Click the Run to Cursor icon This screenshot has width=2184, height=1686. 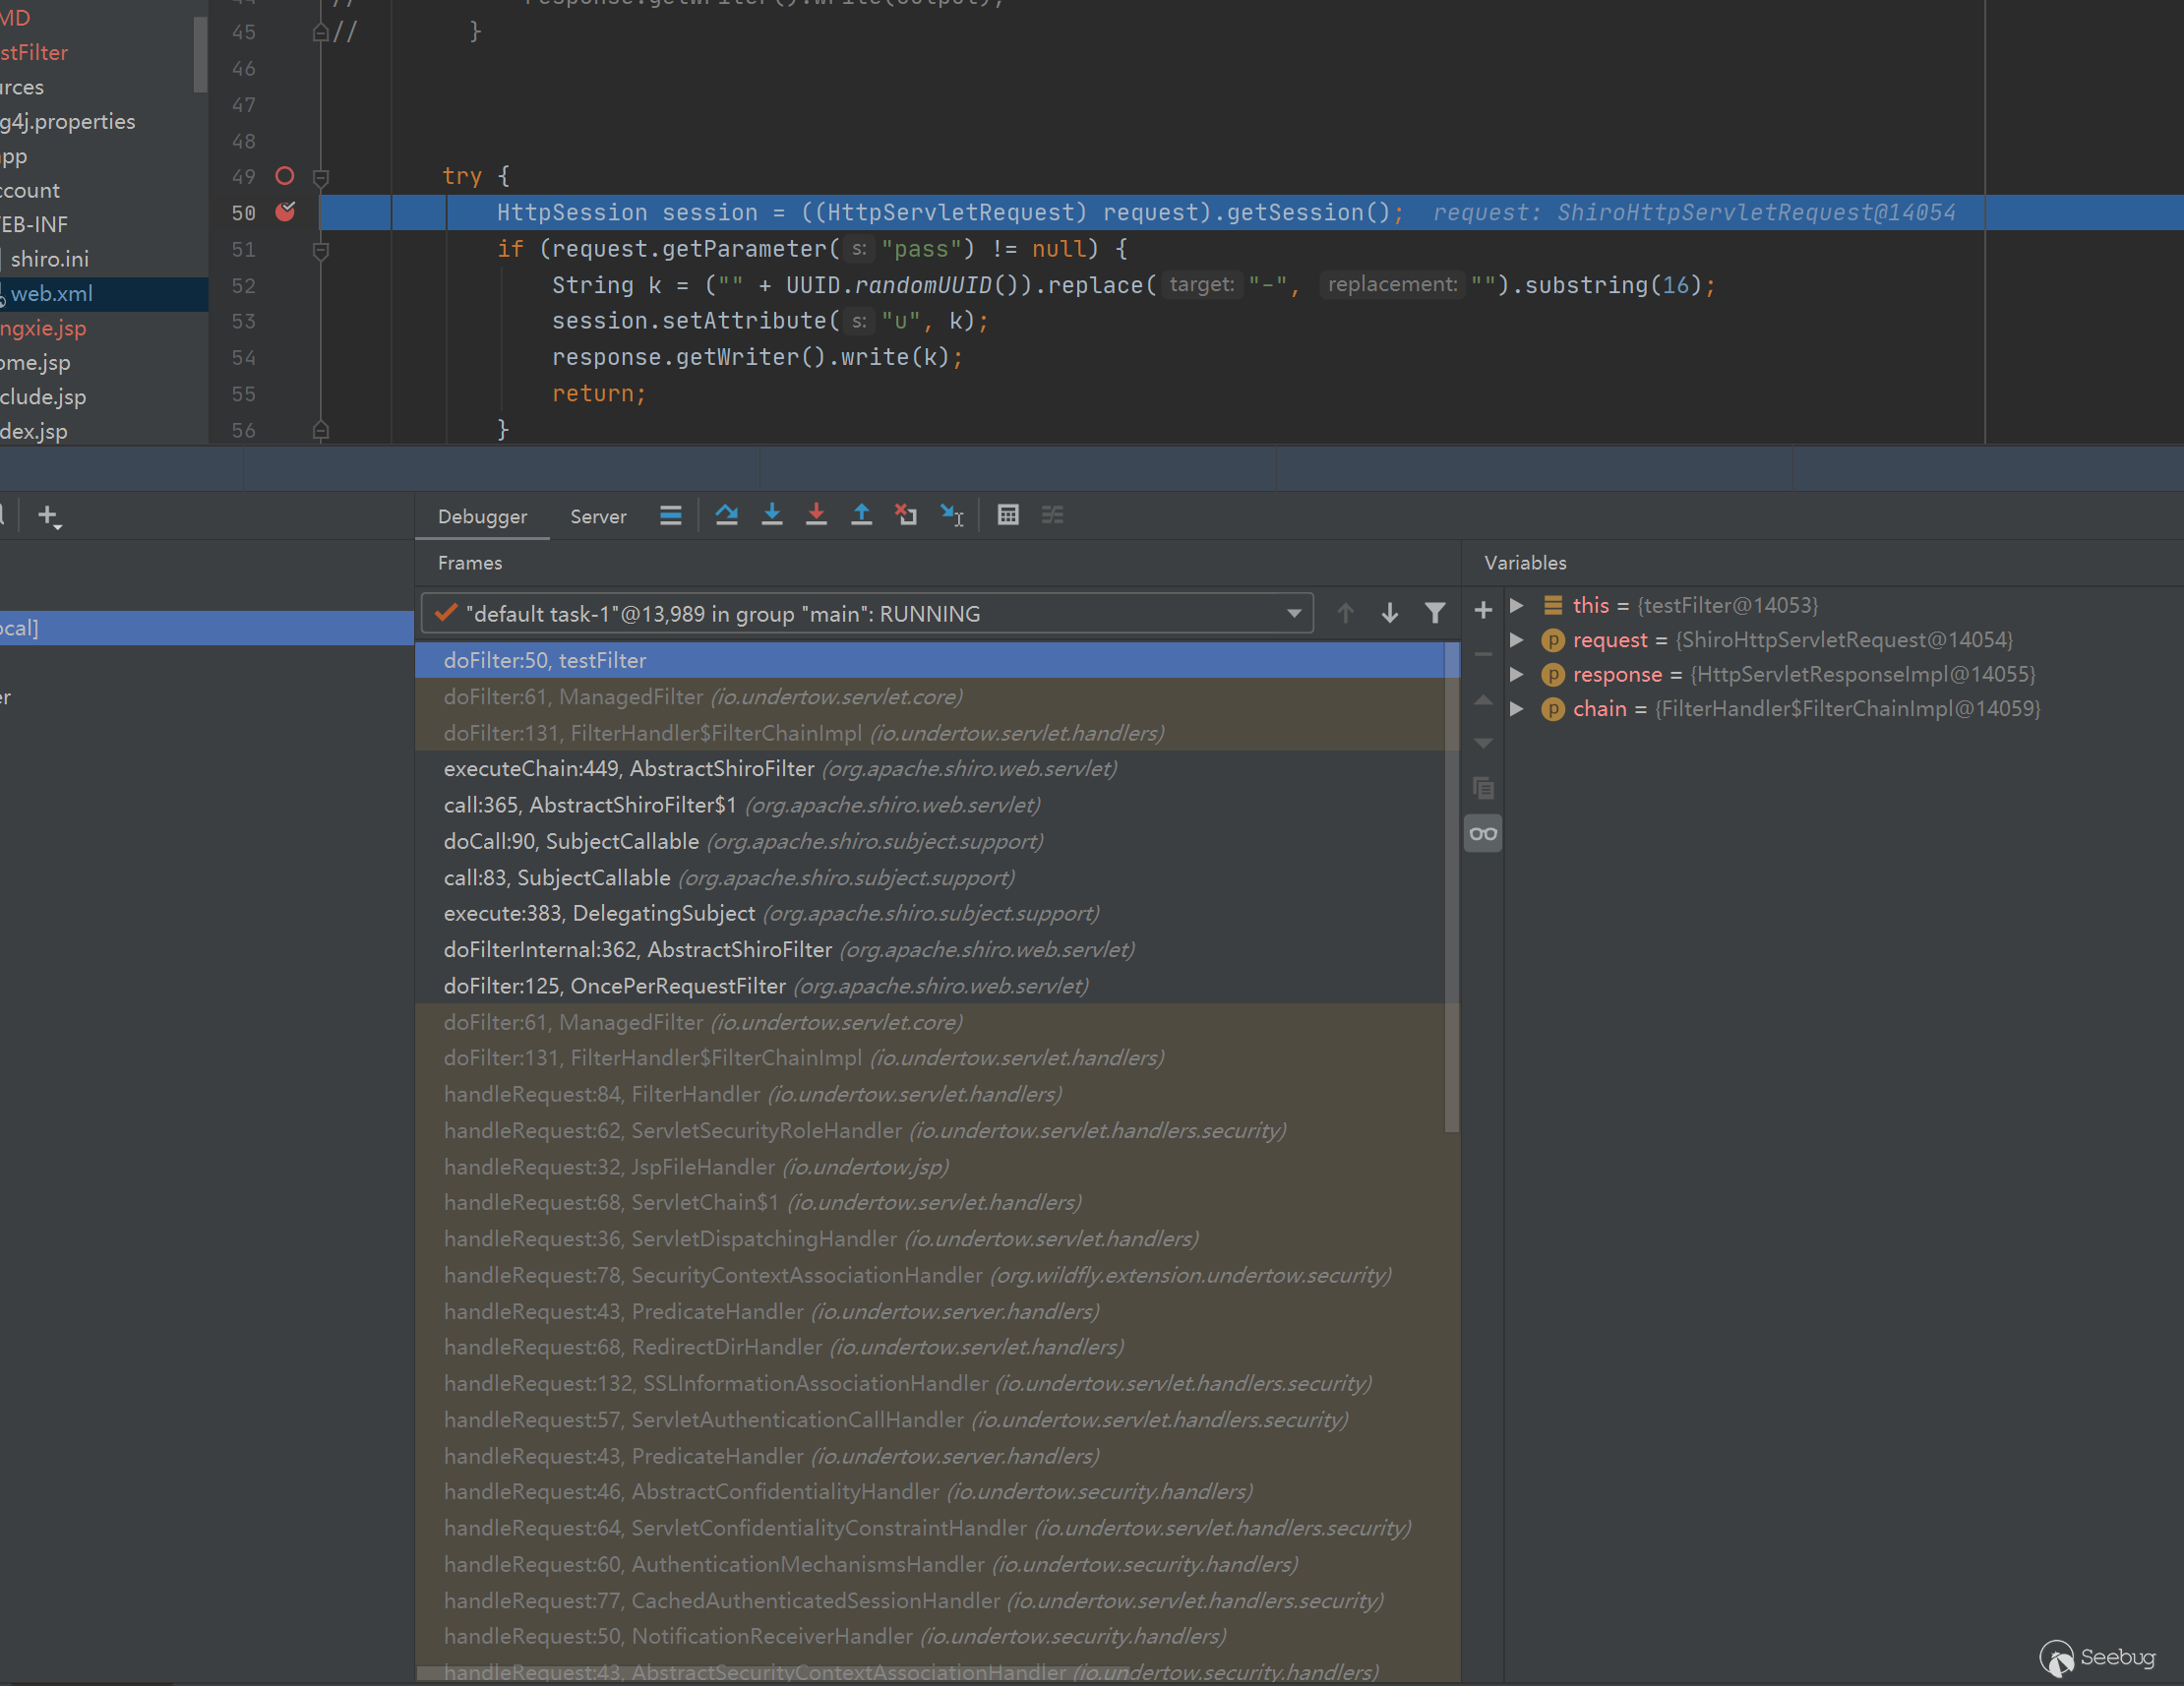[951, 515]
